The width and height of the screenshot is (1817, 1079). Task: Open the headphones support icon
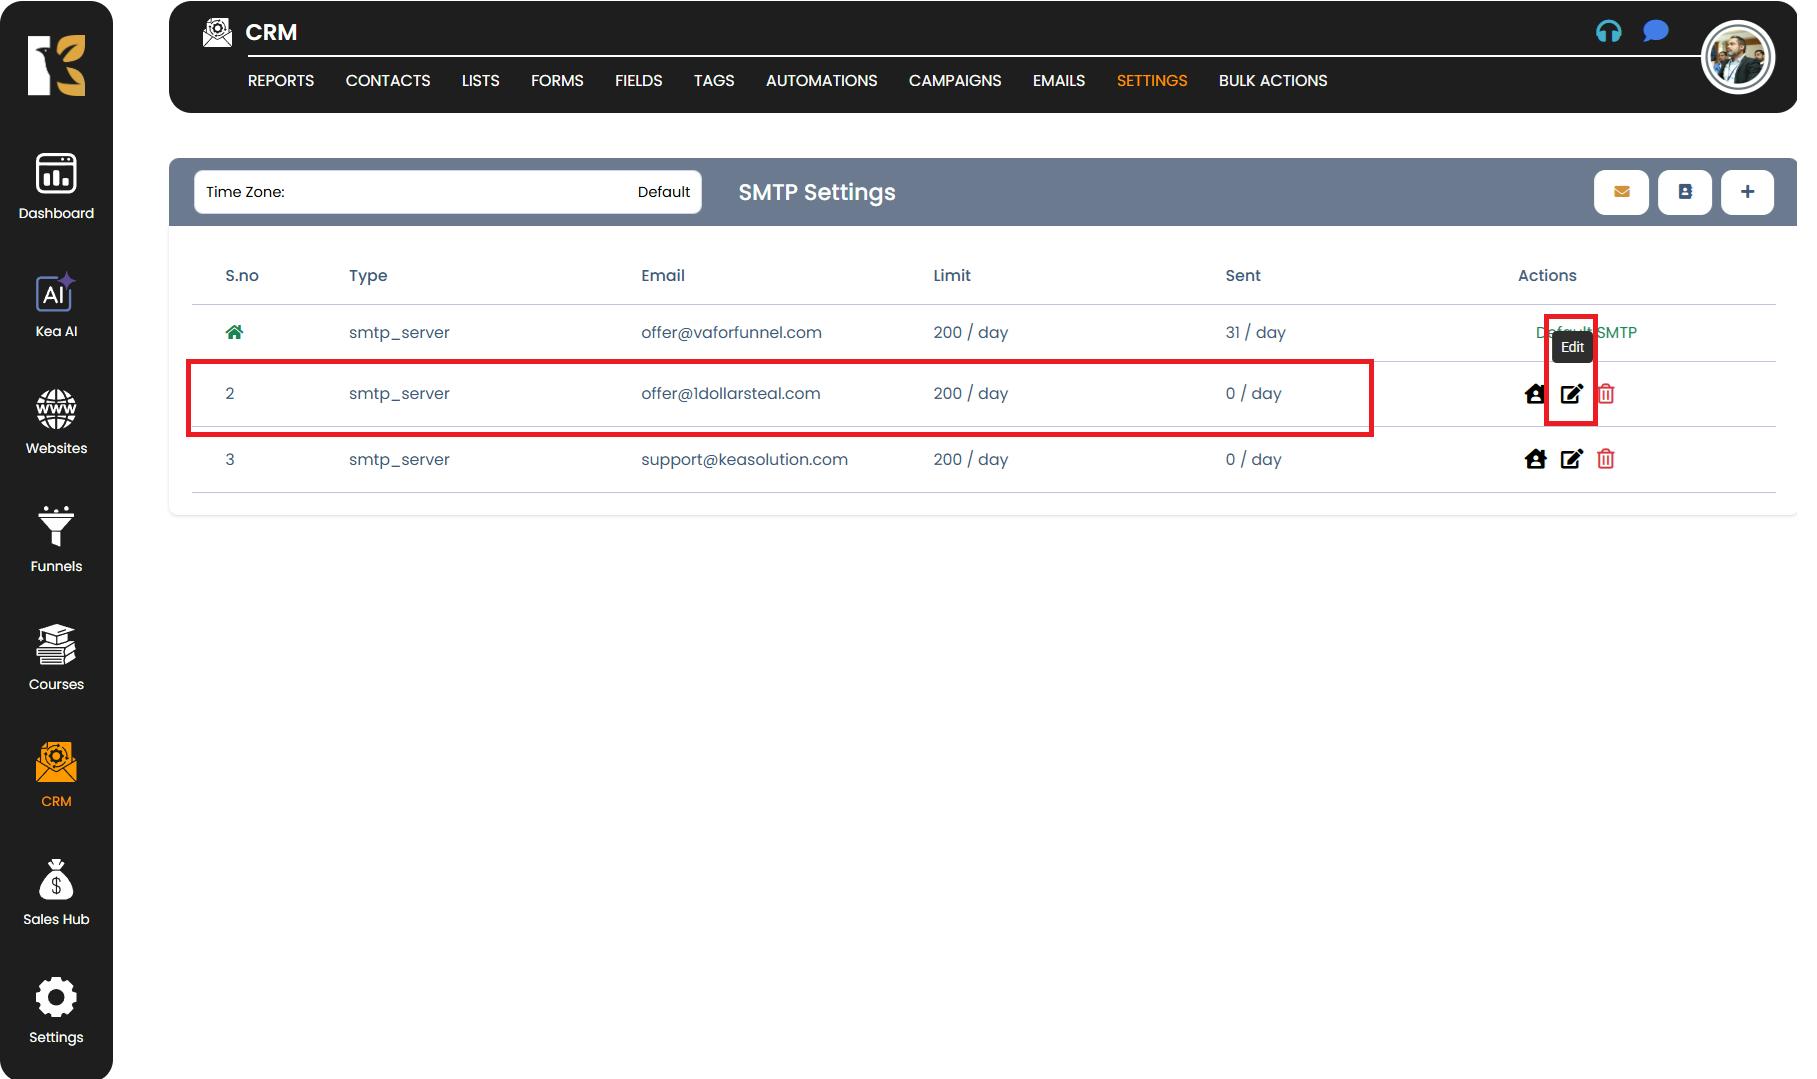point(1608,32)
